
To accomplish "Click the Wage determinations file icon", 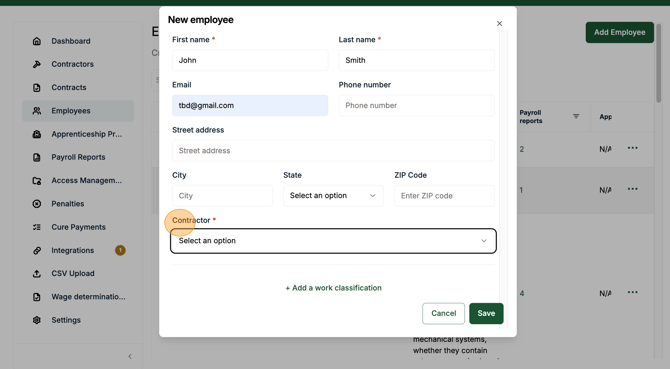I will pos(37,297).
